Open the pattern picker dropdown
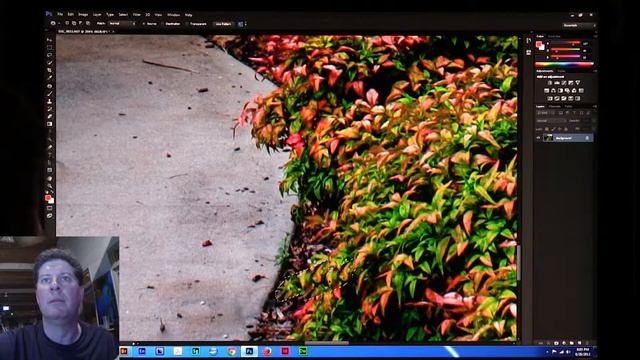640x360 pixels. (242, 24)
